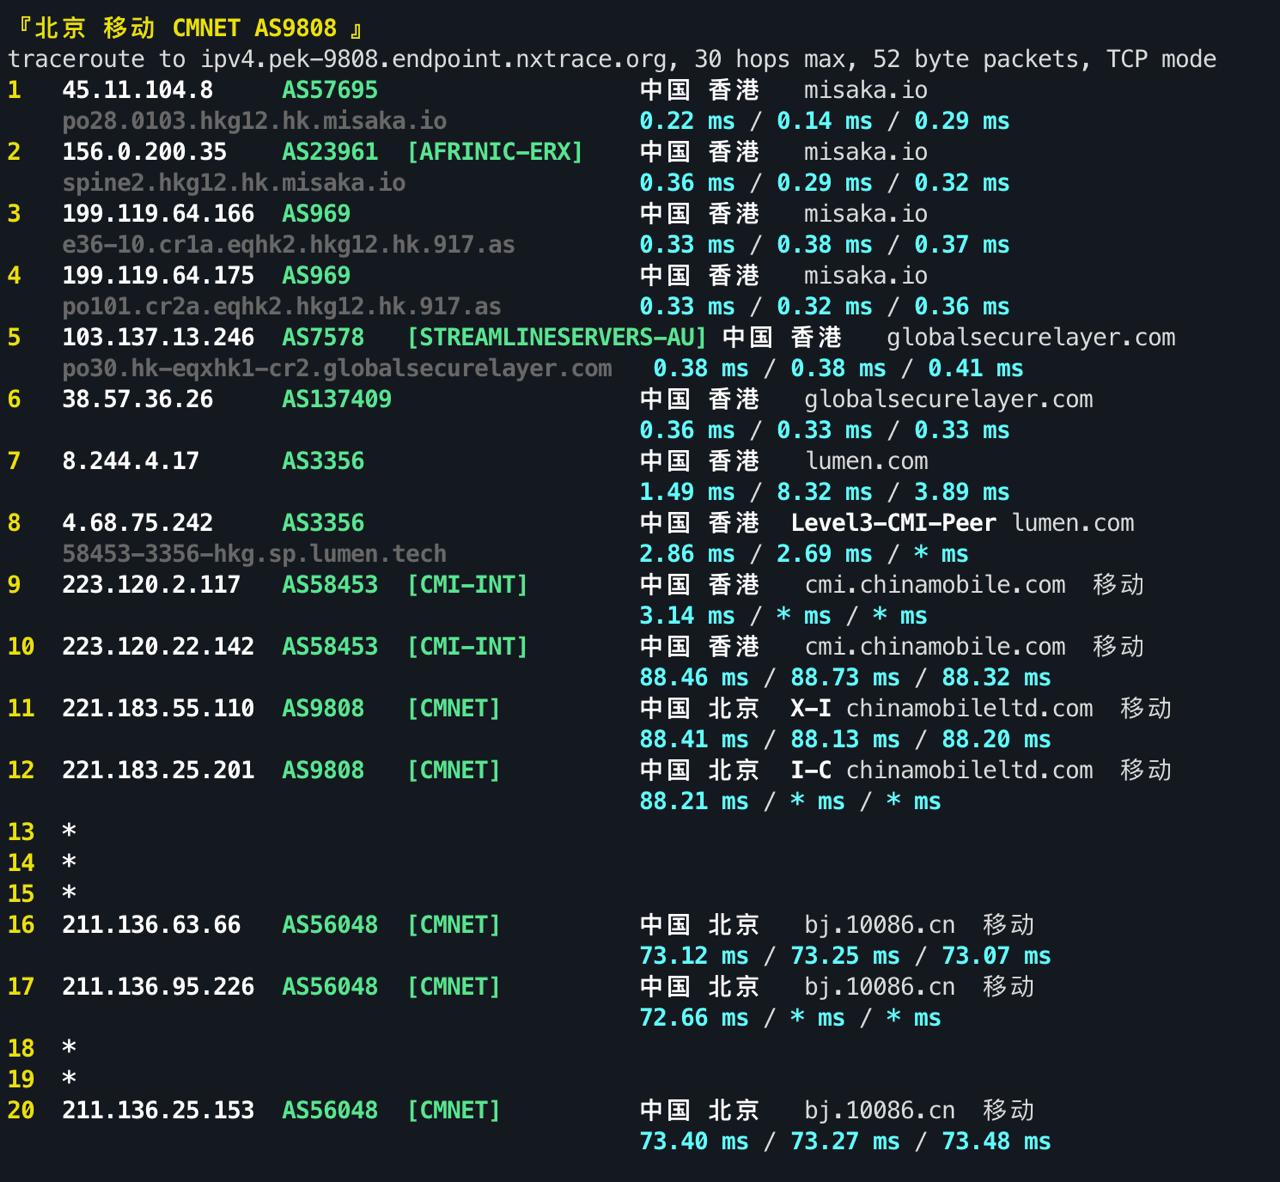Select hostname po28.0103.hkg12.hk.misaka.io
Screen dimensions: 1280x1182
255,121
